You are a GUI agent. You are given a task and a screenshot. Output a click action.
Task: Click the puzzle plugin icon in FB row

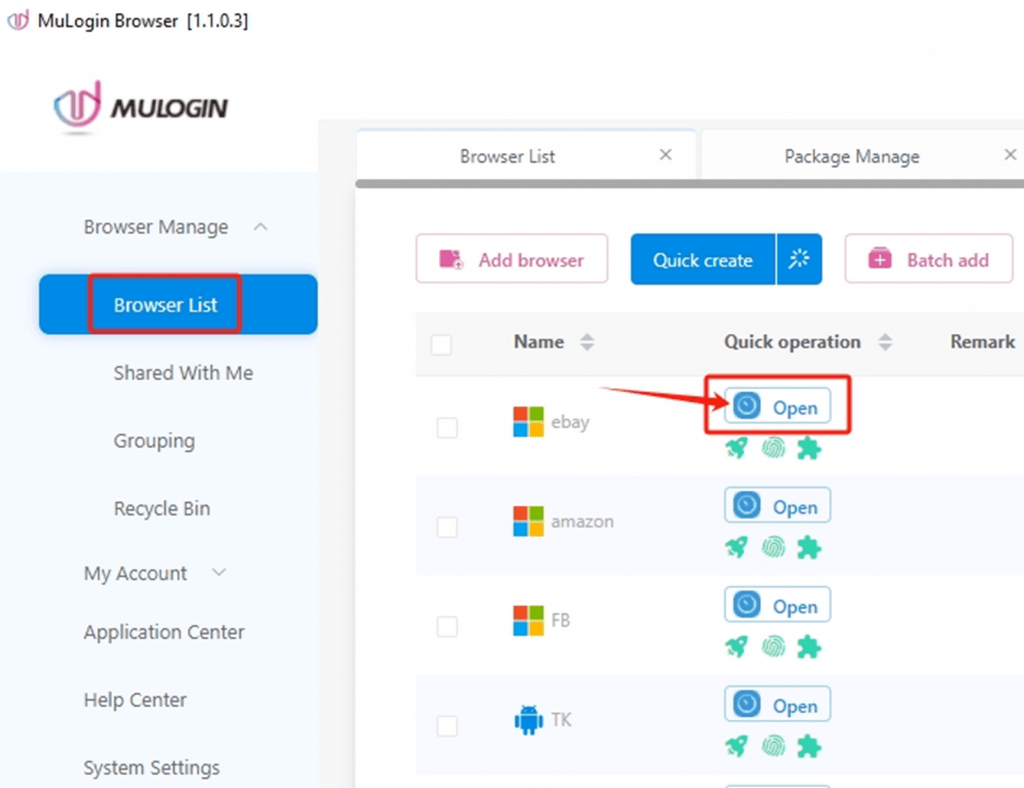pyautogui.click(x=808, y=647)
